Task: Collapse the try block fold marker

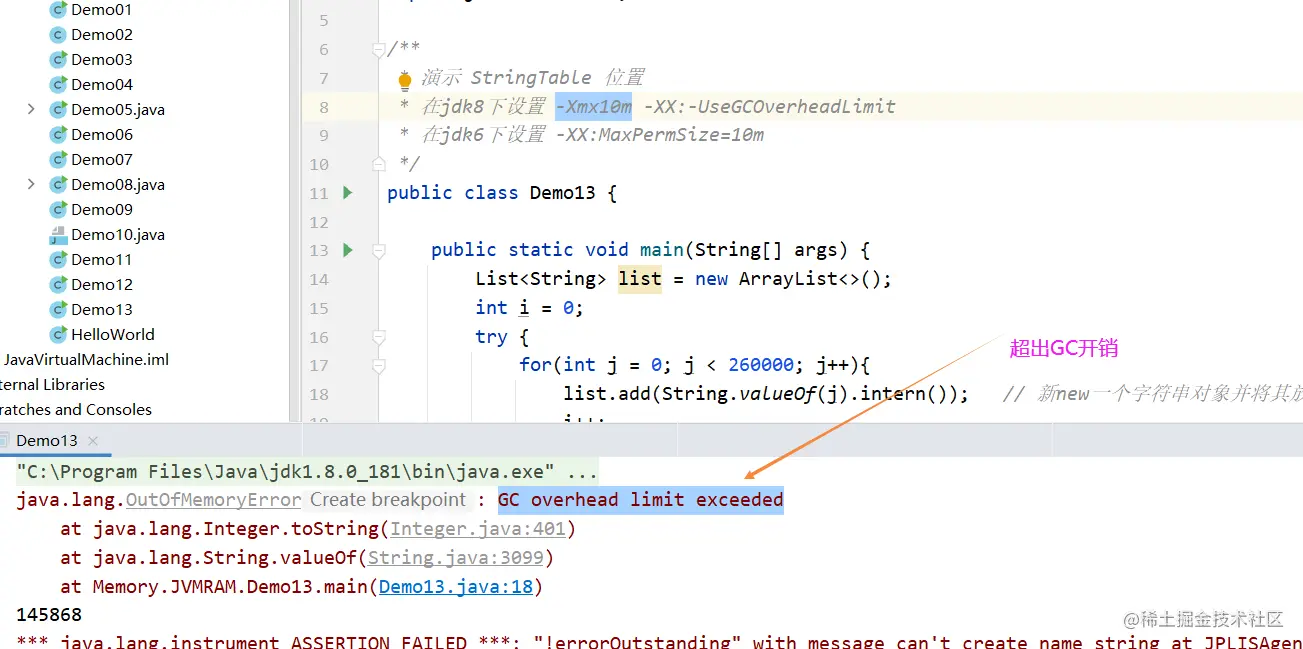Action: pos(378,337)
